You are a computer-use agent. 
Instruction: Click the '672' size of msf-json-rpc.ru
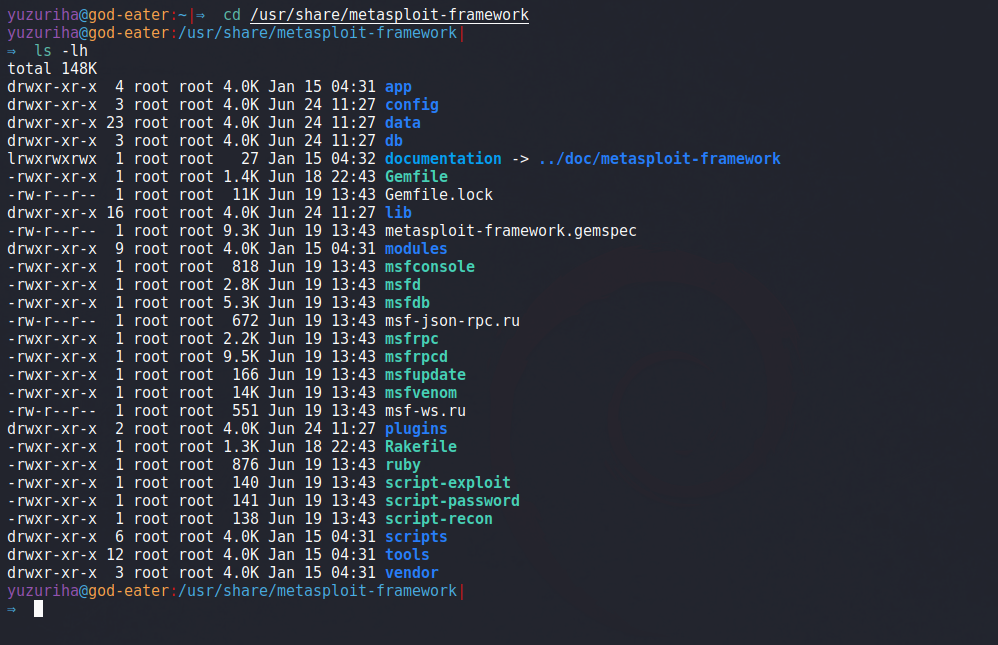click(x=245, y=321)
